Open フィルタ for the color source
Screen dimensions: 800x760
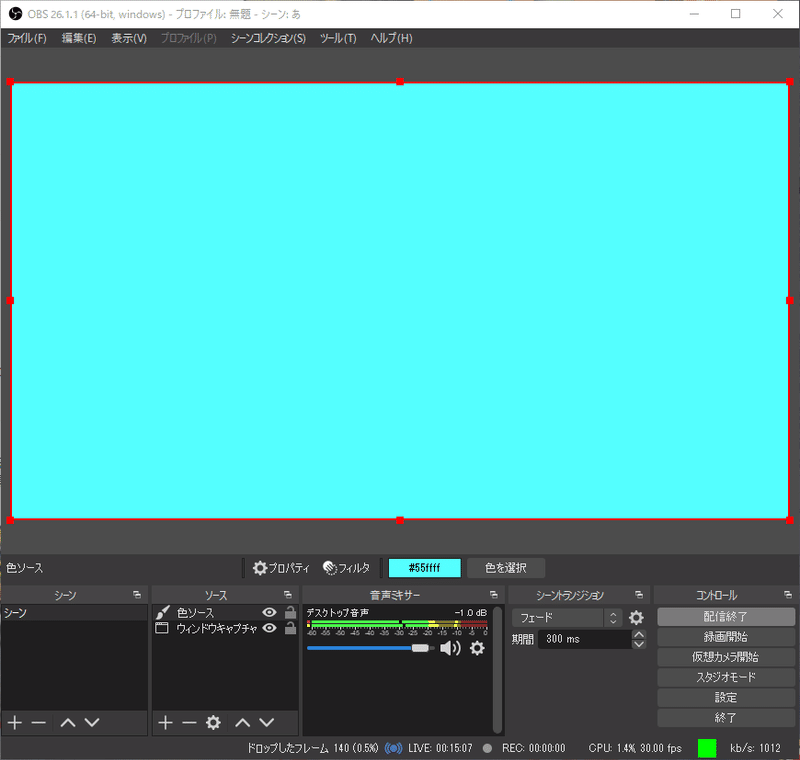pos(346,568)
